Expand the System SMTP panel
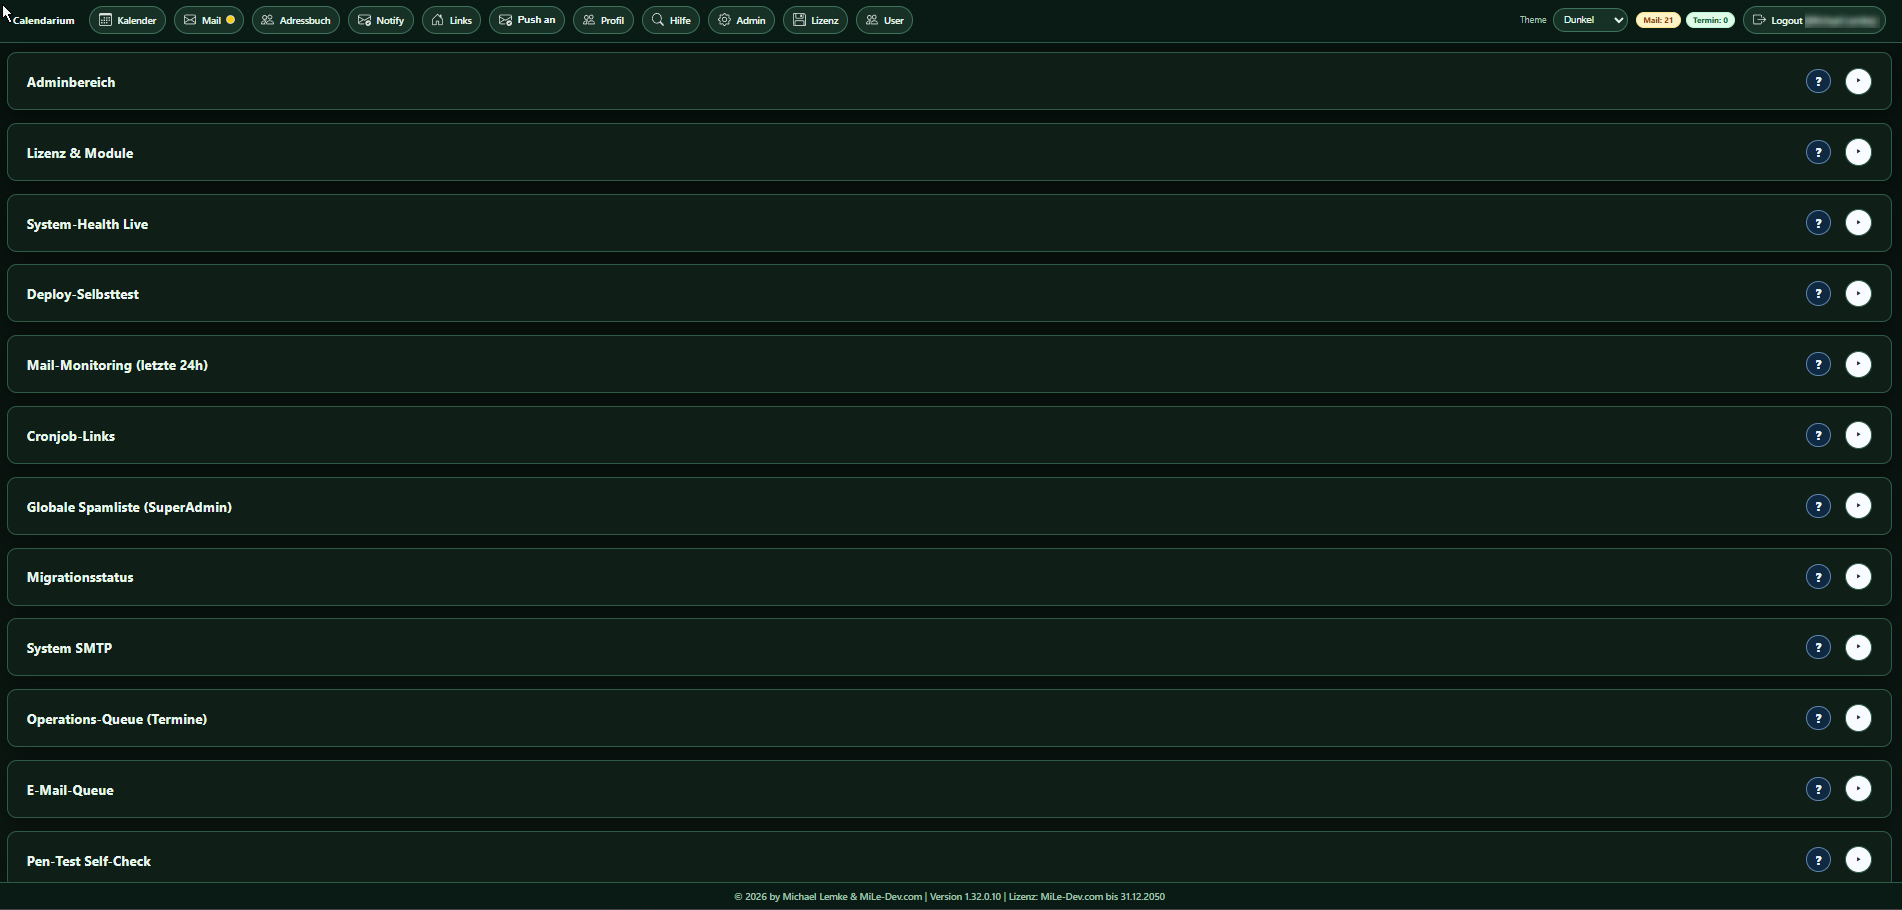The height and width of the screenshot is (910, 1902). click(x=1858, y=647)
